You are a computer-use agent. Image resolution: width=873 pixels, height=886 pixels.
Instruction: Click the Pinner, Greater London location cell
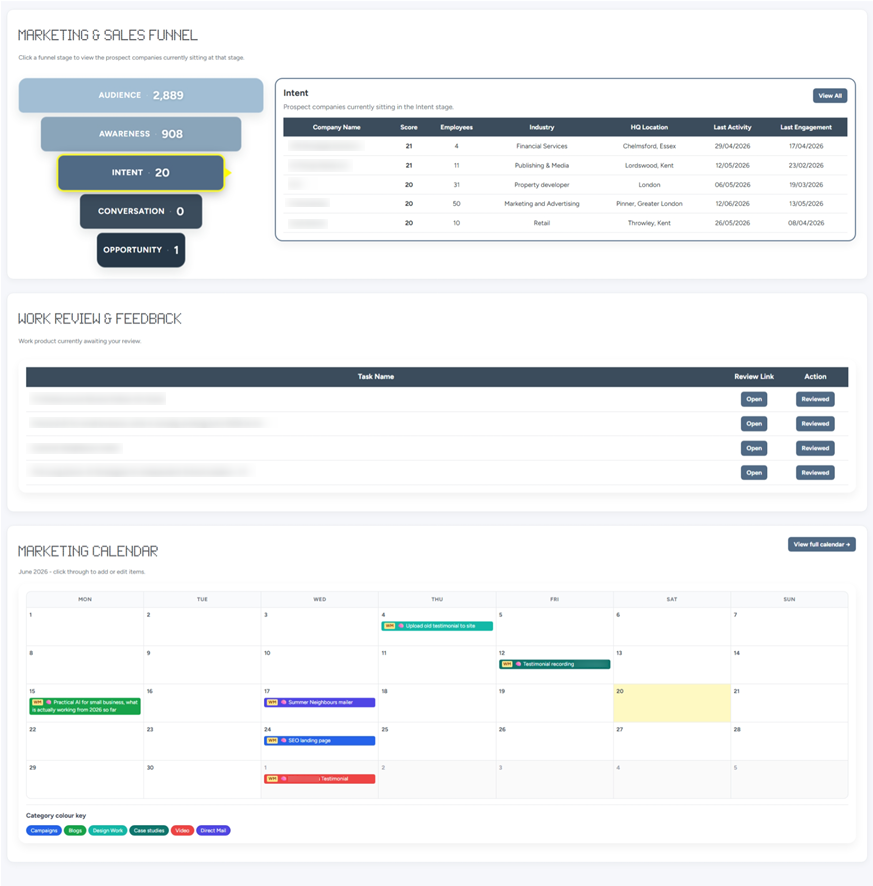coord(649,203)
